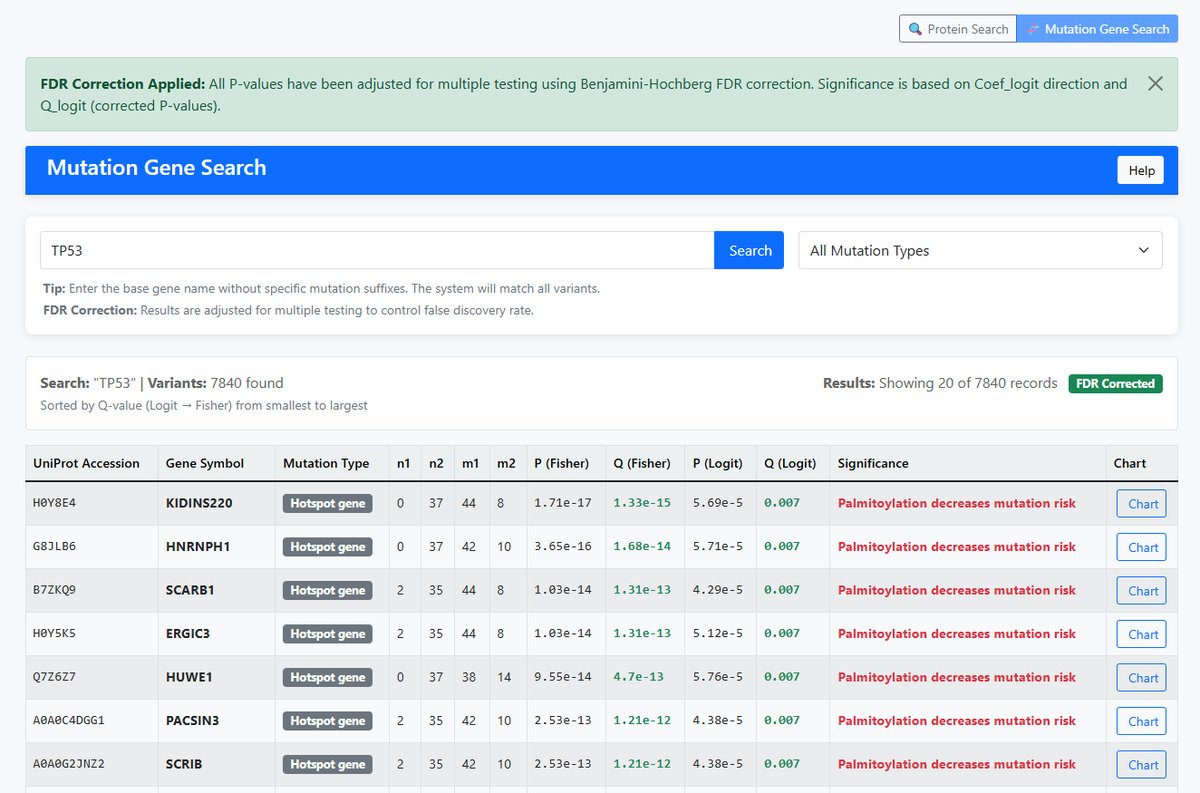The width and height of the screenshot is (1200, 793).
Task: Open the Chart for HUWE1
Action: point(1140,677)
